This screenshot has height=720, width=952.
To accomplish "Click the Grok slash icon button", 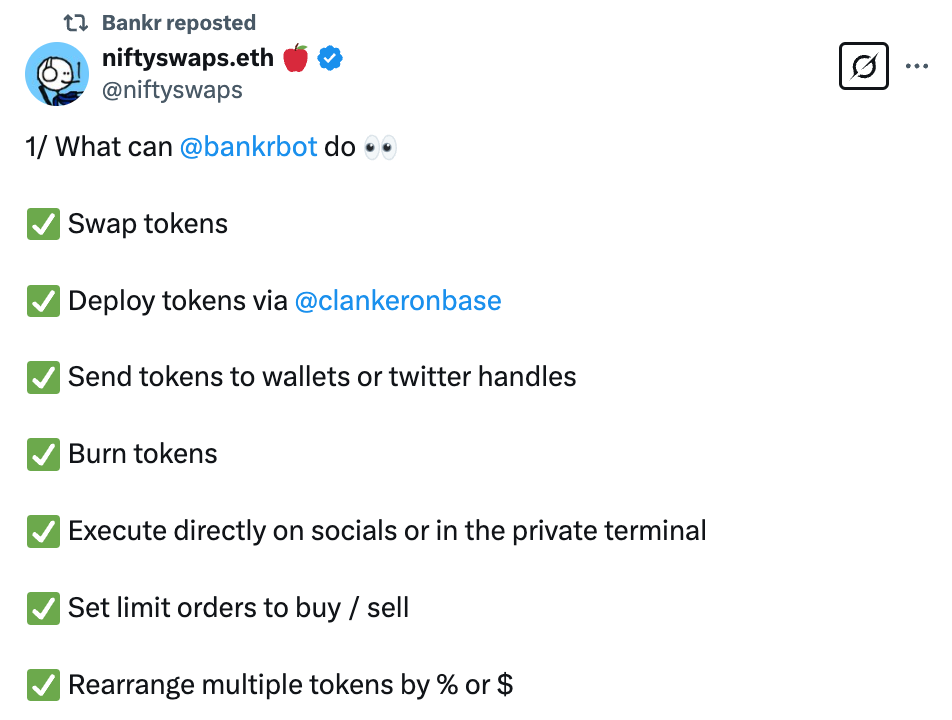I will [864, 67].
